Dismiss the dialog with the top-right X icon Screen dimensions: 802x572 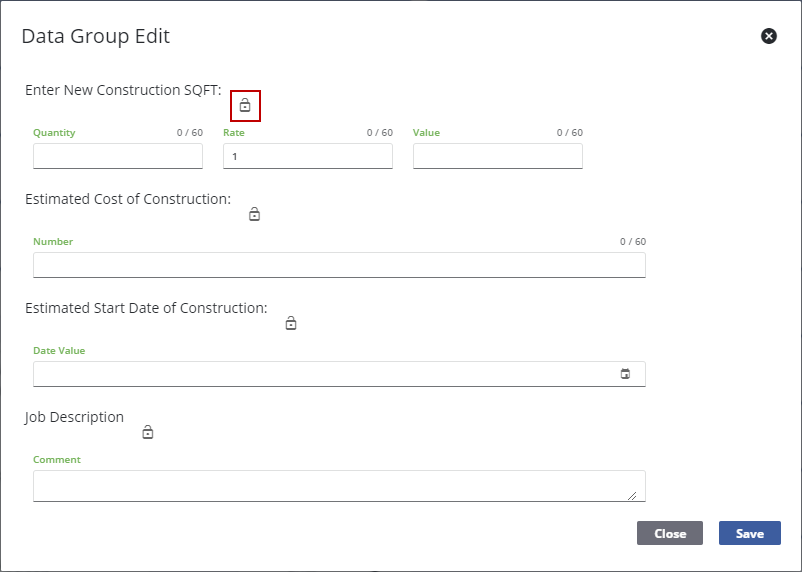tap(769, 36)
